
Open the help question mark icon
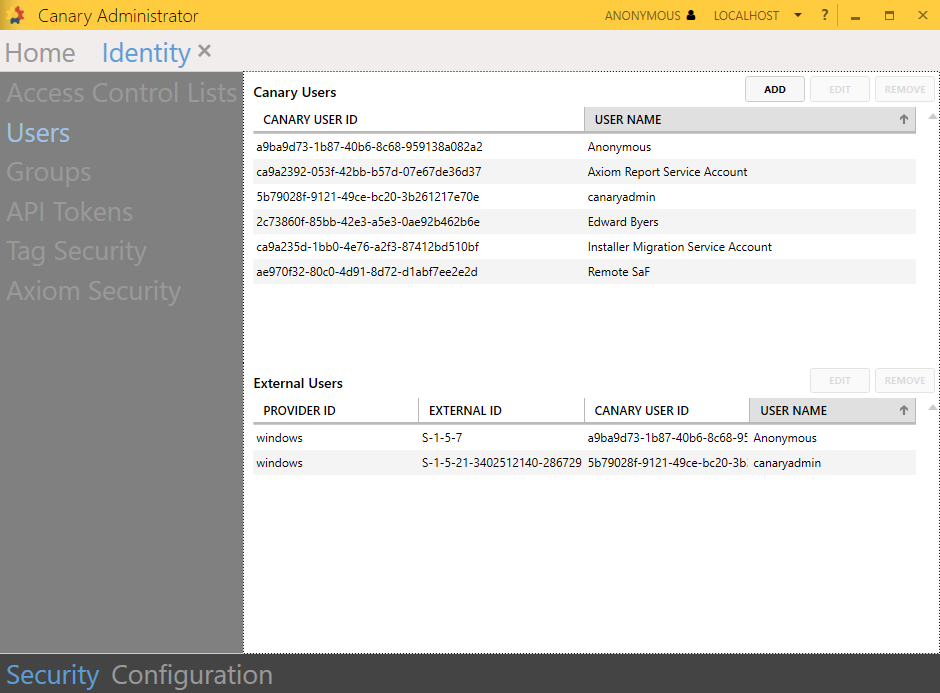825,16
